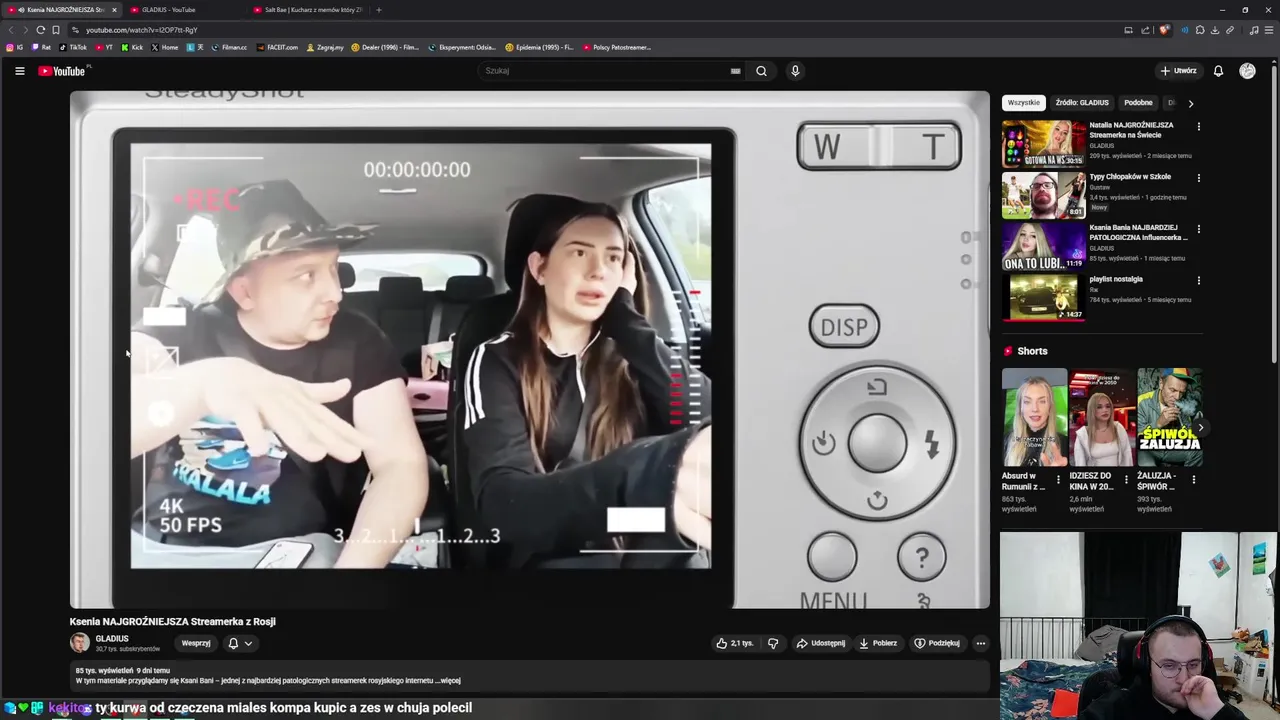Viewport: 1280px width, 720px height.
Task: Open Natalia NAJGŁUPSZA Streamerka video thumbnail
Action: pyautogui.click(x=1043, y=144)
